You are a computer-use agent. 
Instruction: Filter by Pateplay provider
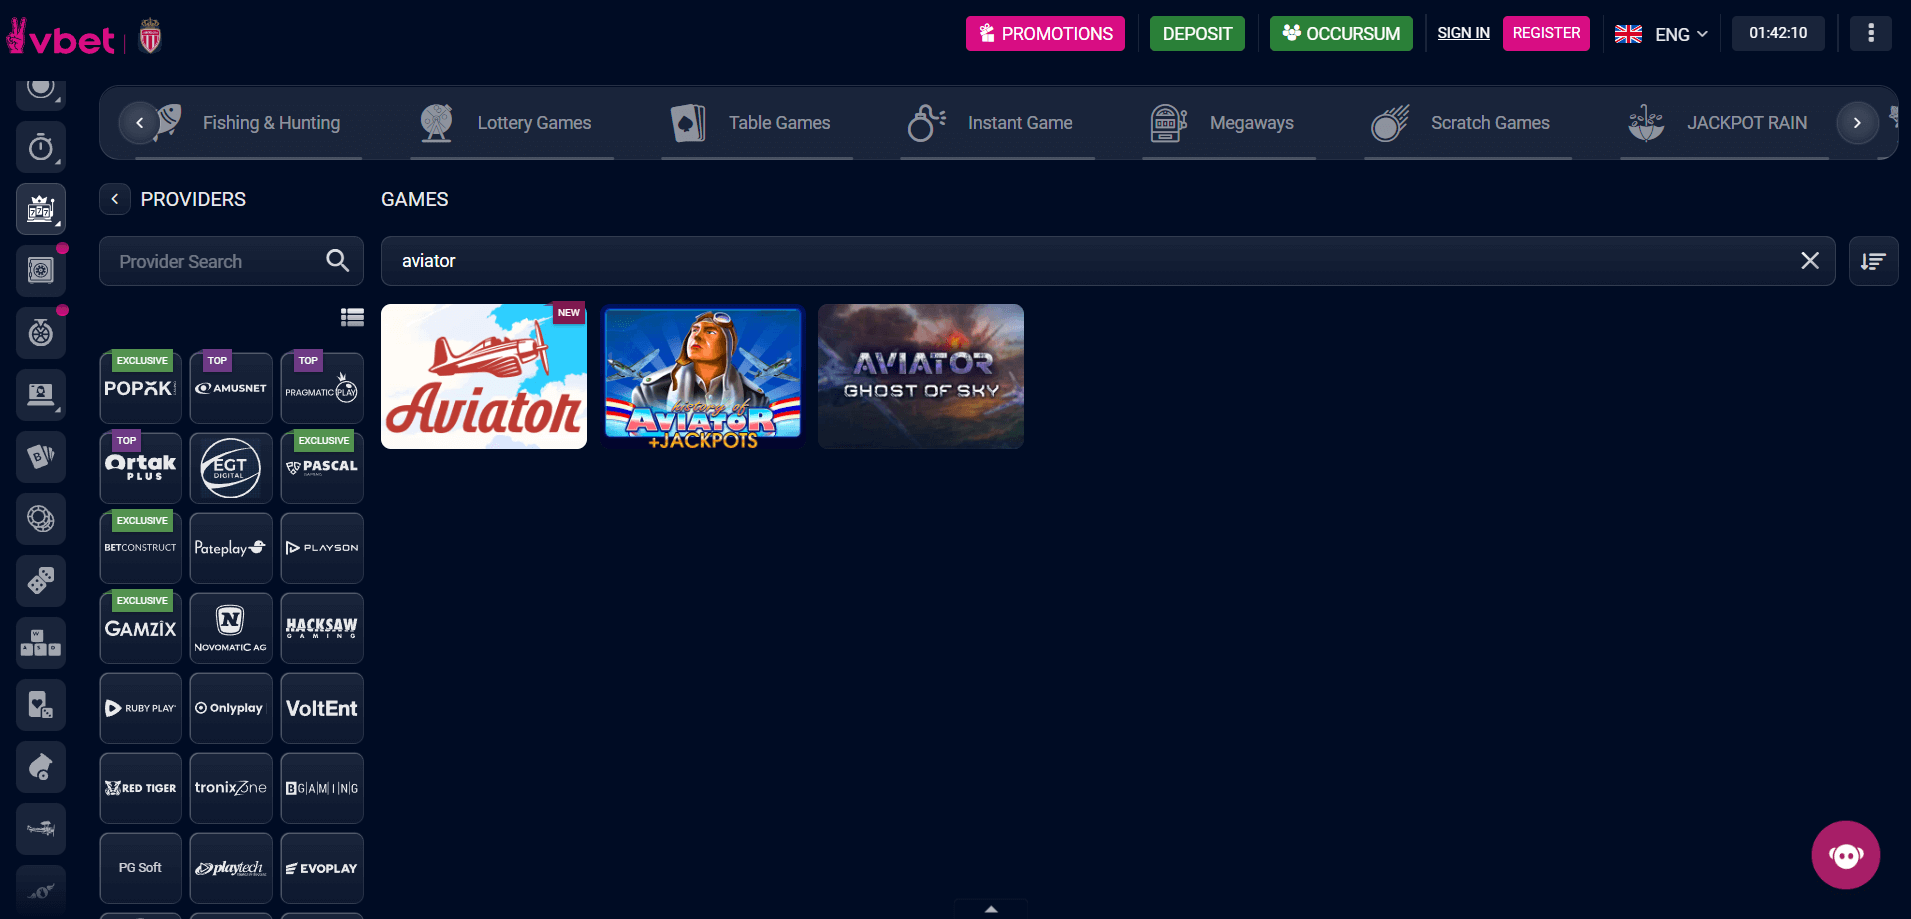231,548
